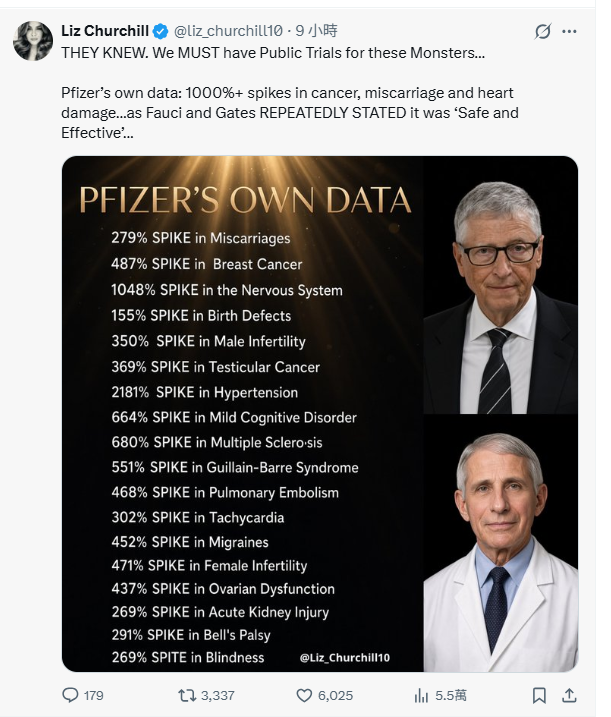This screenshot has width=611, height=717.
Task: Click the share upload icon
Action: (569, 696)
